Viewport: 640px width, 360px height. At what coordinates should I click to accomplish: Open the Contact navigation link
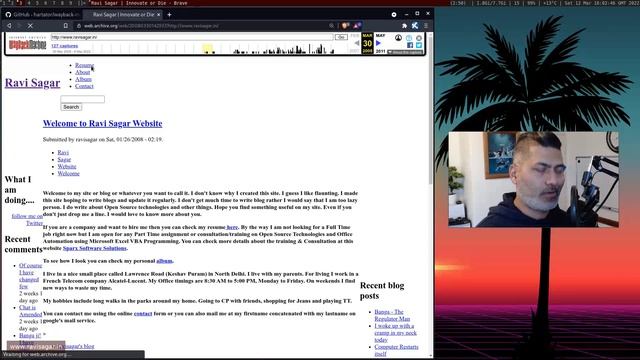[x=84, y=86]
